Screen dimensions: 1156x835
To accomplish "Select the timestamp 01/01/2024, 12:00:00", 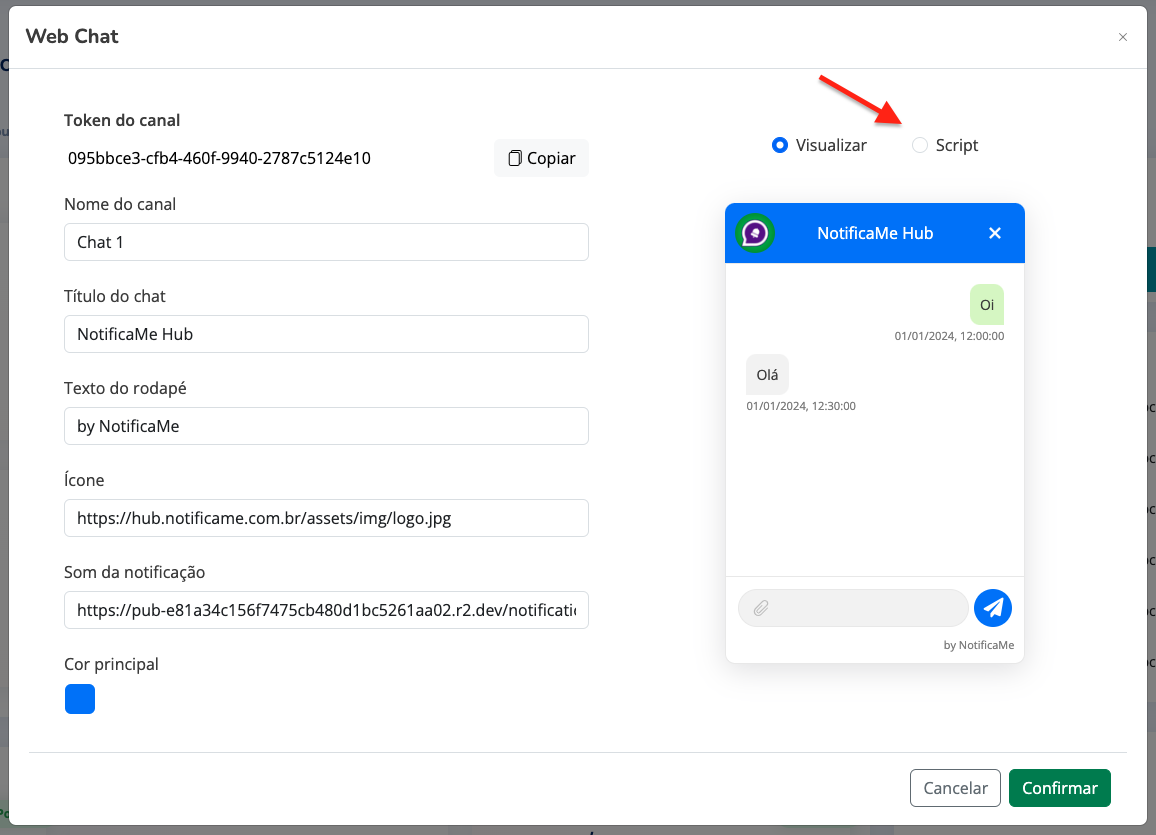I will [949, 336].
